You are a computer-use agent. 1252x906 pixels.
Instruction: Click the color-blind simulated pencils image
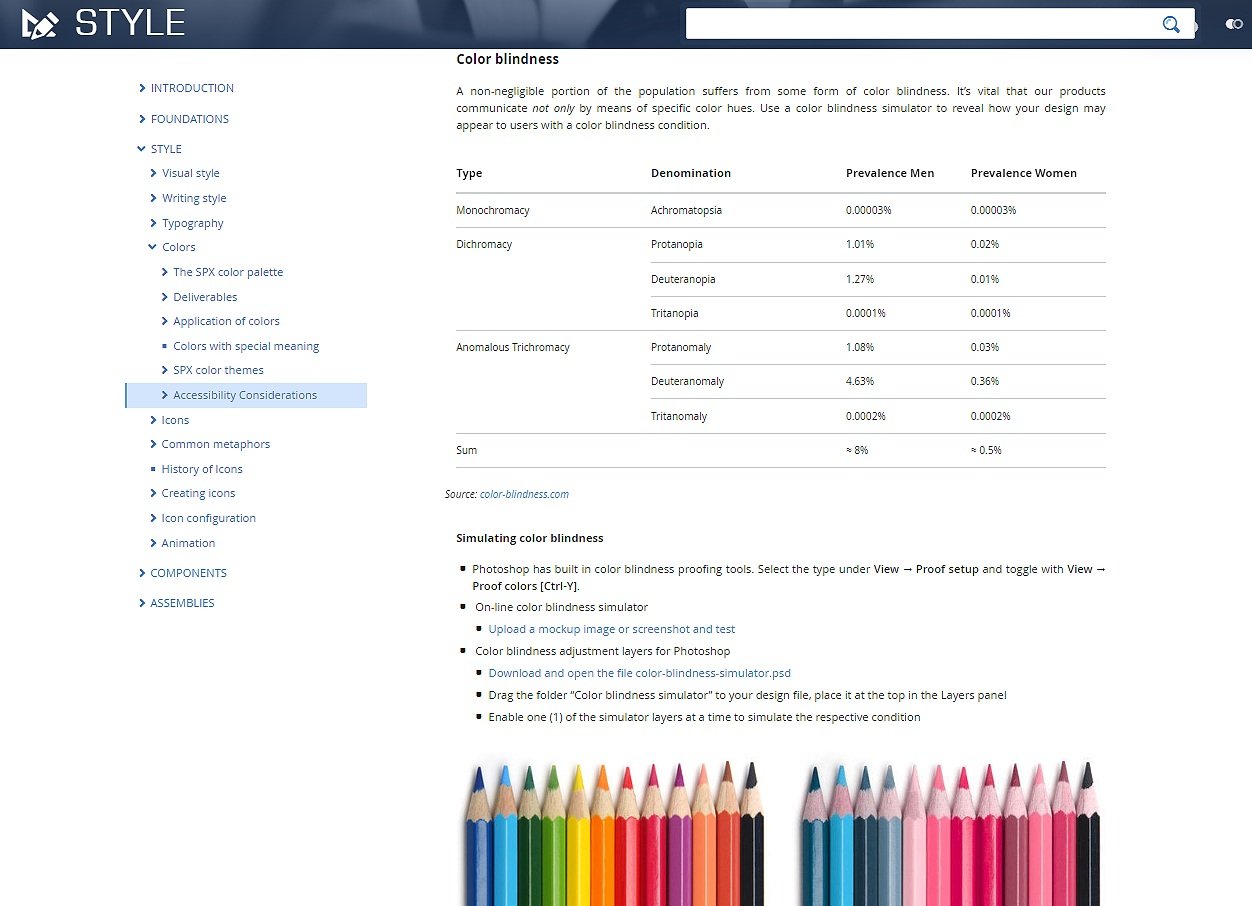click(x=951, y=832)
